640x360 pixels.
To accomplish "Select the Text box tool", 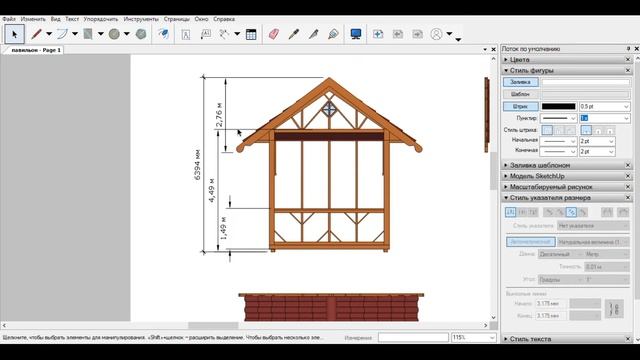I will click(186, 34).
